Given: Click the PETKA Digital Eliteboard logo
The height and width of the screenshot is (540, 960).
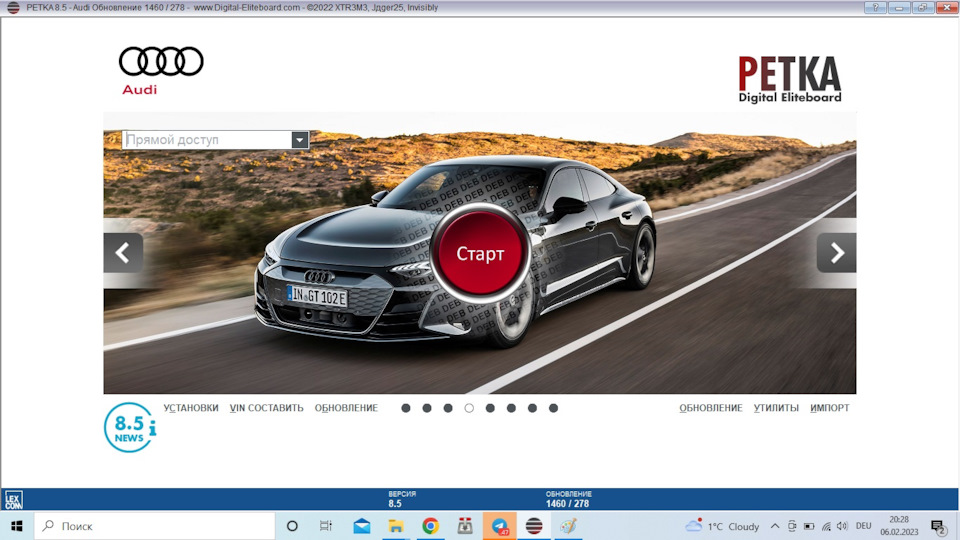Looking at the screenshot, I should [x=790, y=79].
